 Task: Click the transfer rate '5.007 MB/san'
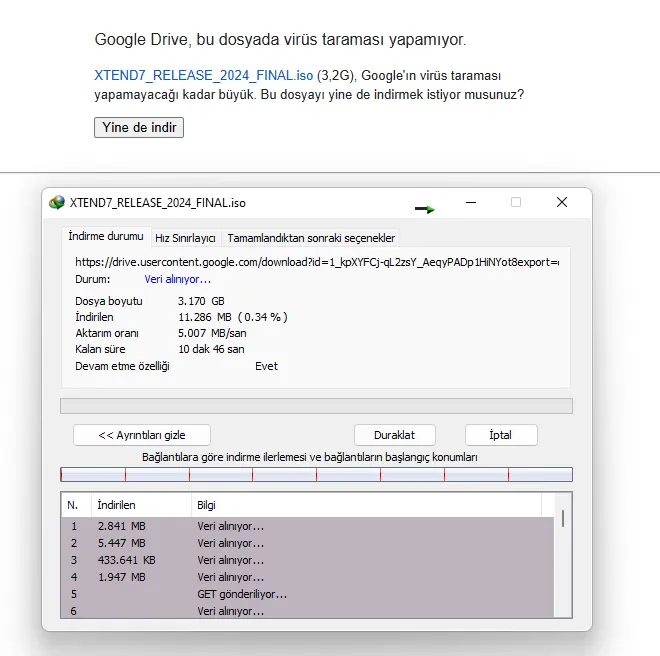212,333
